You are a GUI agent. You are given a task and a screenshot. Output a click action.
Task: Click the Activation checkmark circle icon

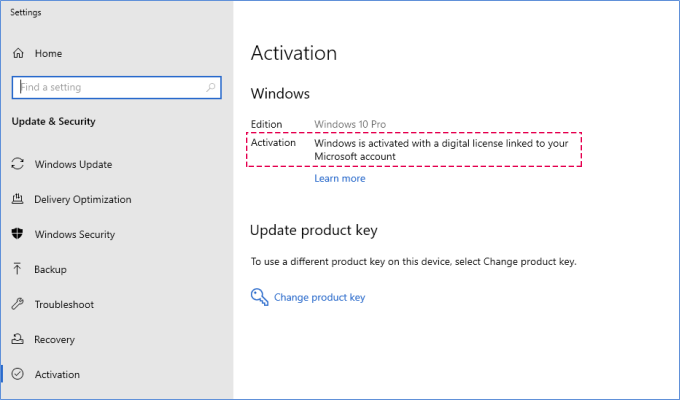(18, 374)
